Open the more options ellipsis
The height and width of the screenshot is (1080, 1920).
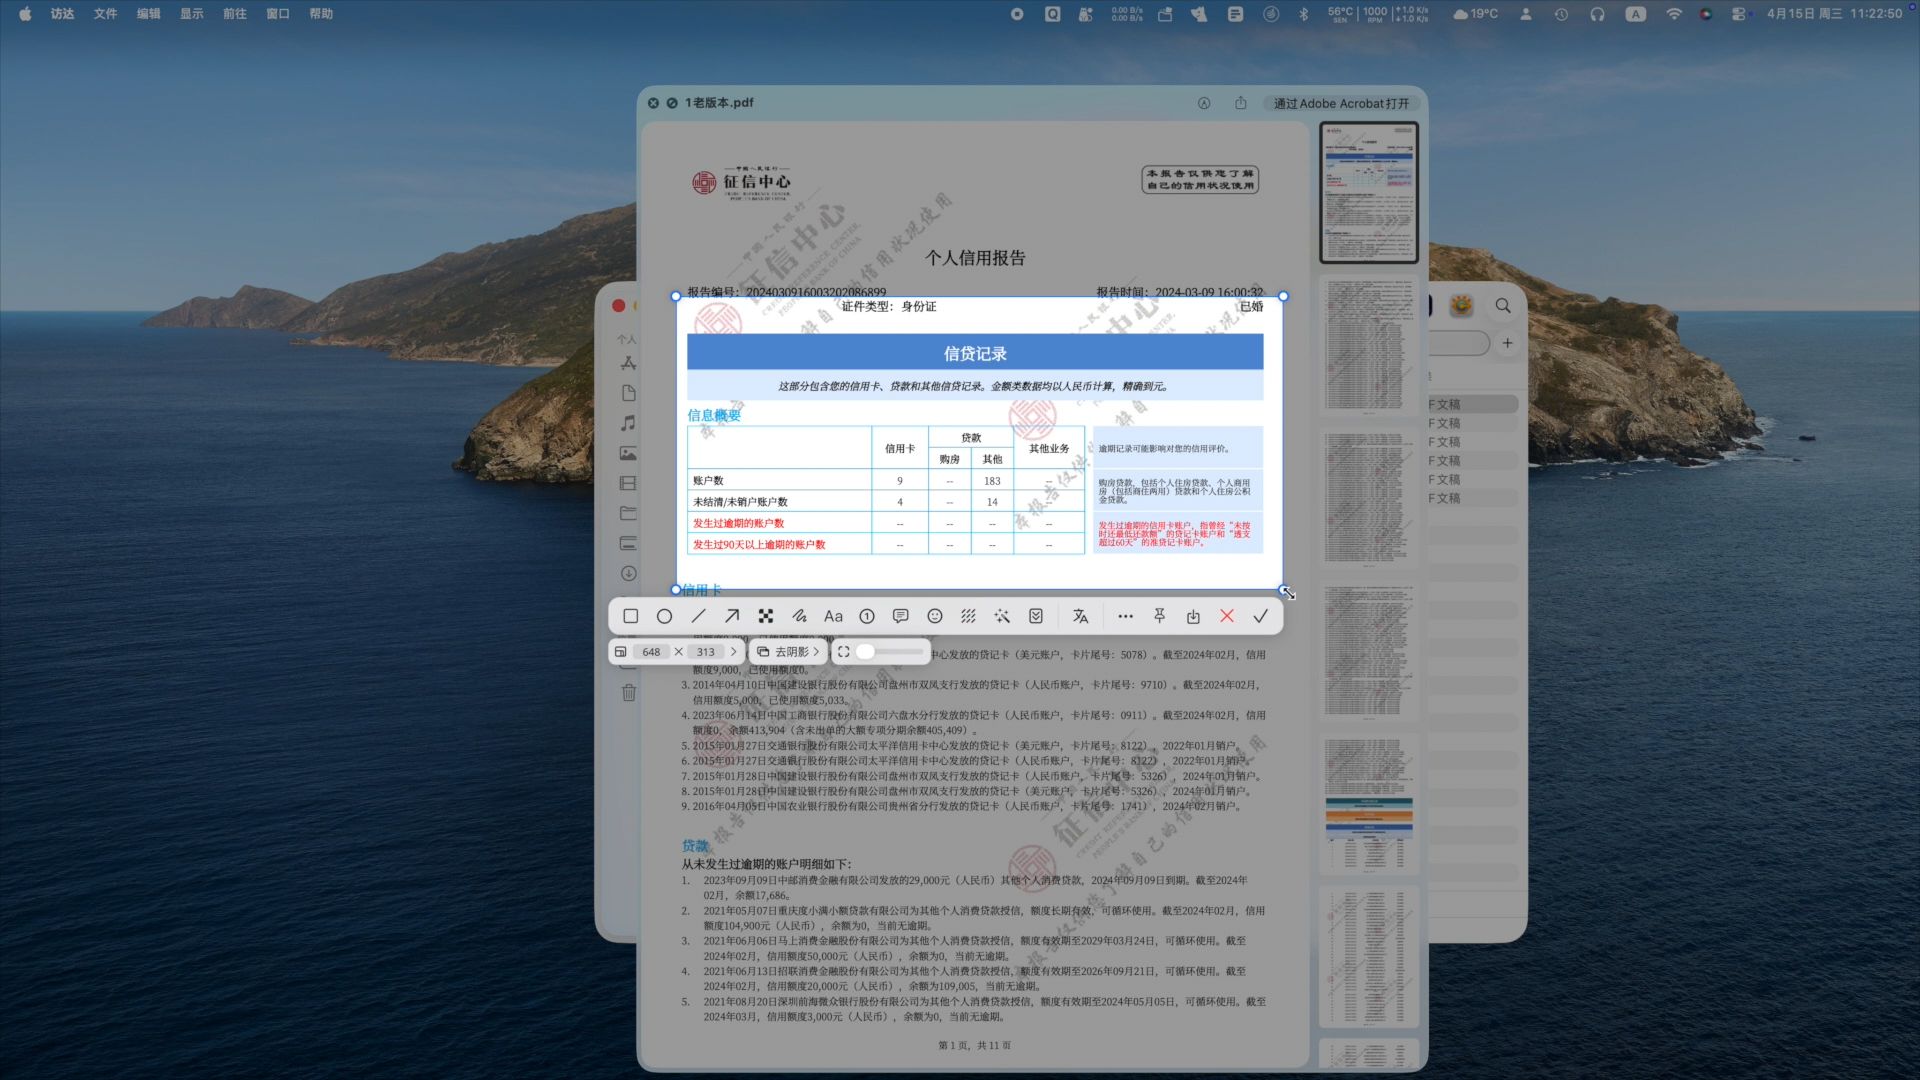(x=1125, y=616)
